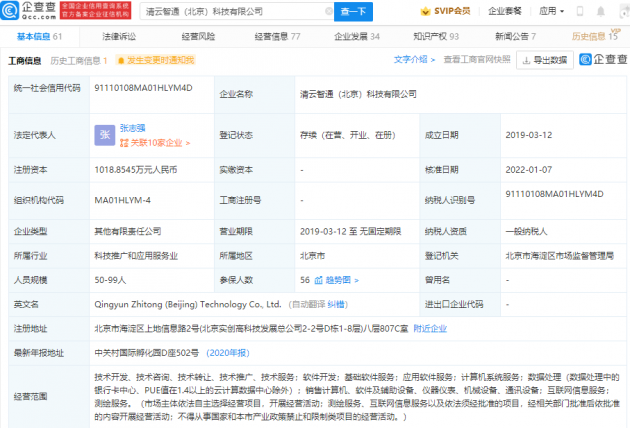
Task: Click the Qcc.com logo icon
Action: (10, 11)
